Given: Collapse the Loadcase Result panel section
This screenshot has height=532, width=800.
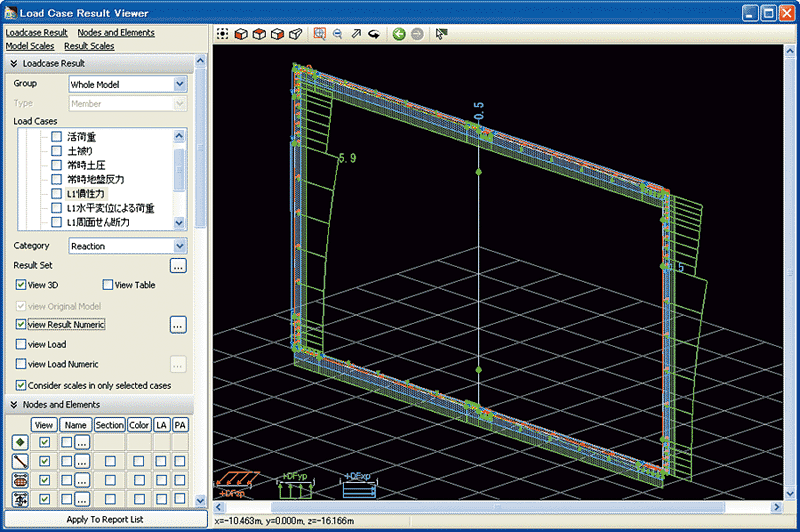Looking at the screenshot, I should pos(14,63).
